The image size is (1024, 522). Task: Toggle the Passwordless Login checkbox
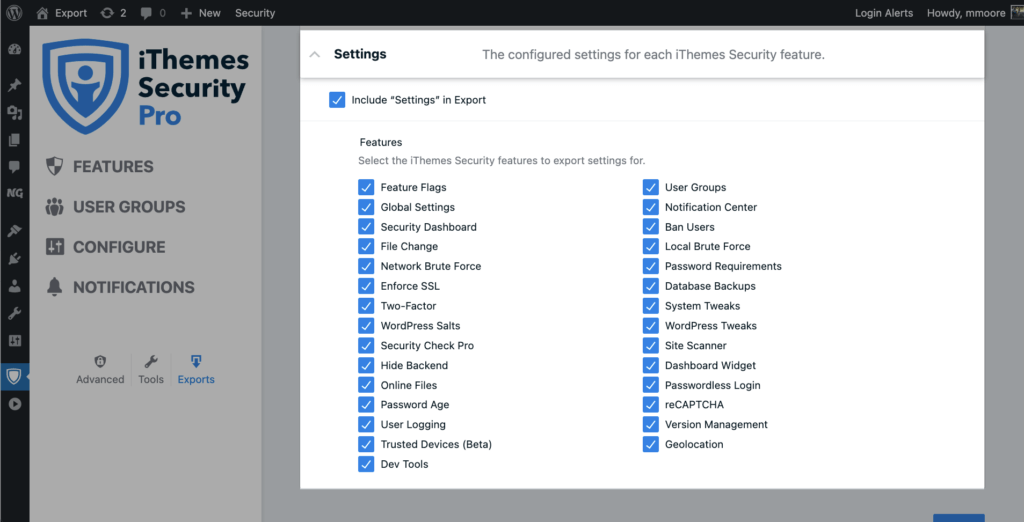coord(650,385)
